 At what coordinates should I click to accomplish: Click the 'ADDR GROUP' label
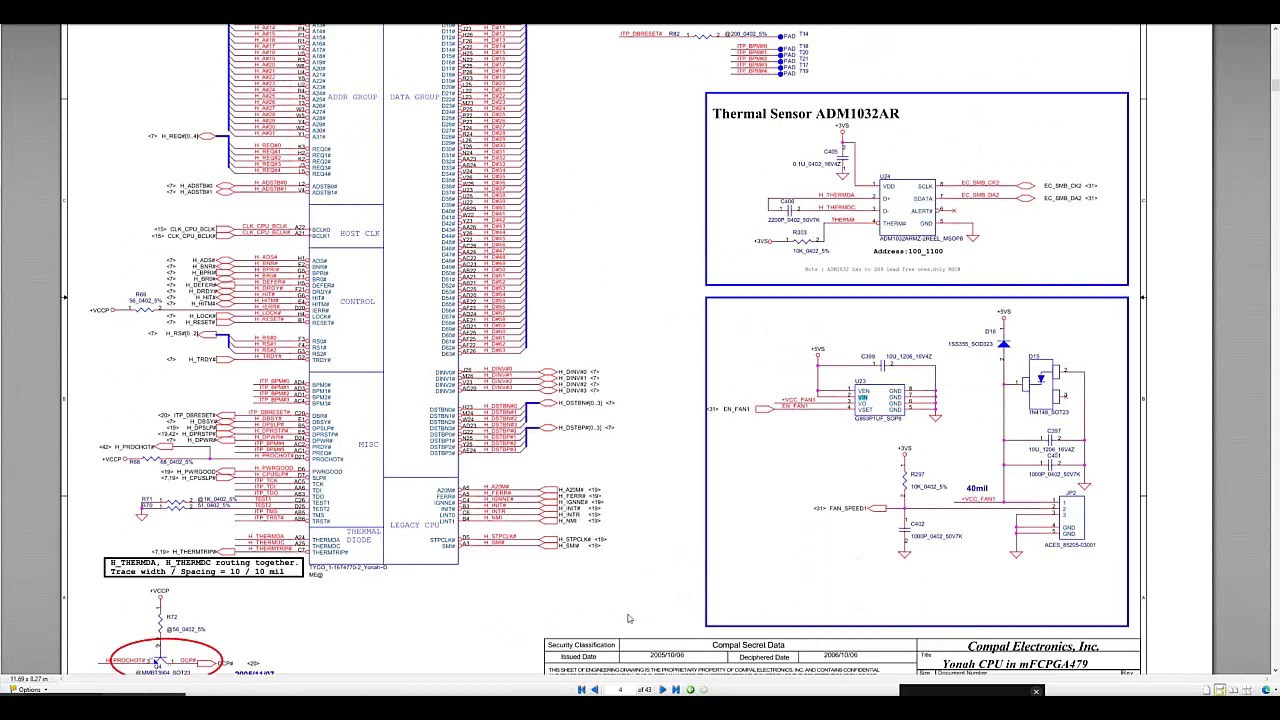[352, 97]
